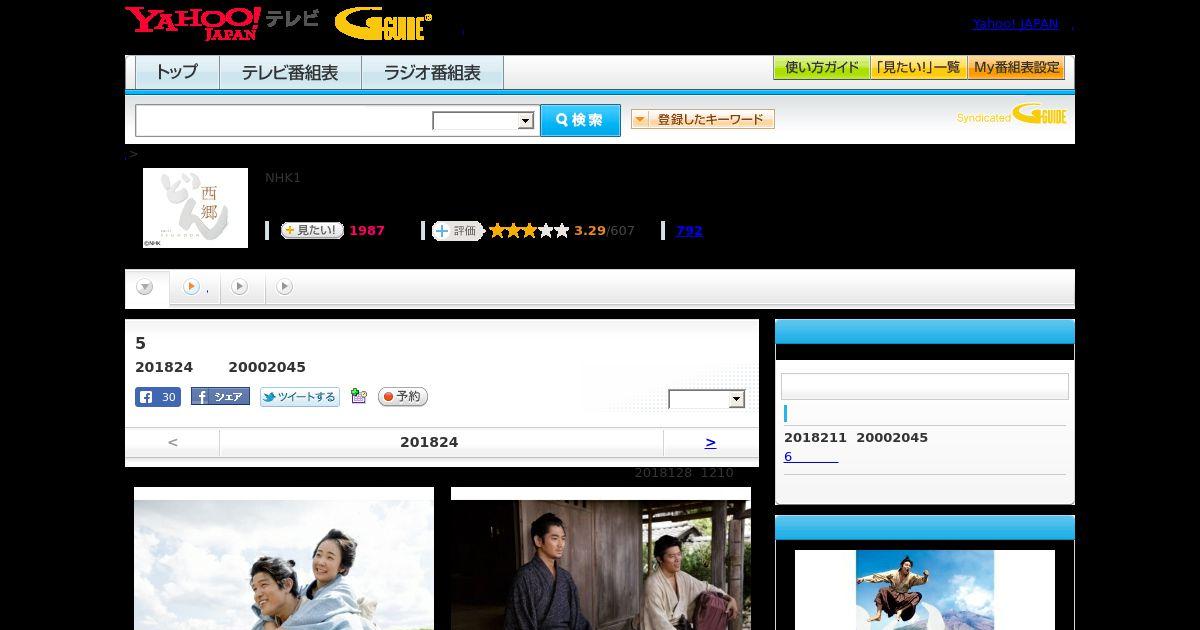
Task: Click the ツイートする Twitter button
Action: click(300, 397)
